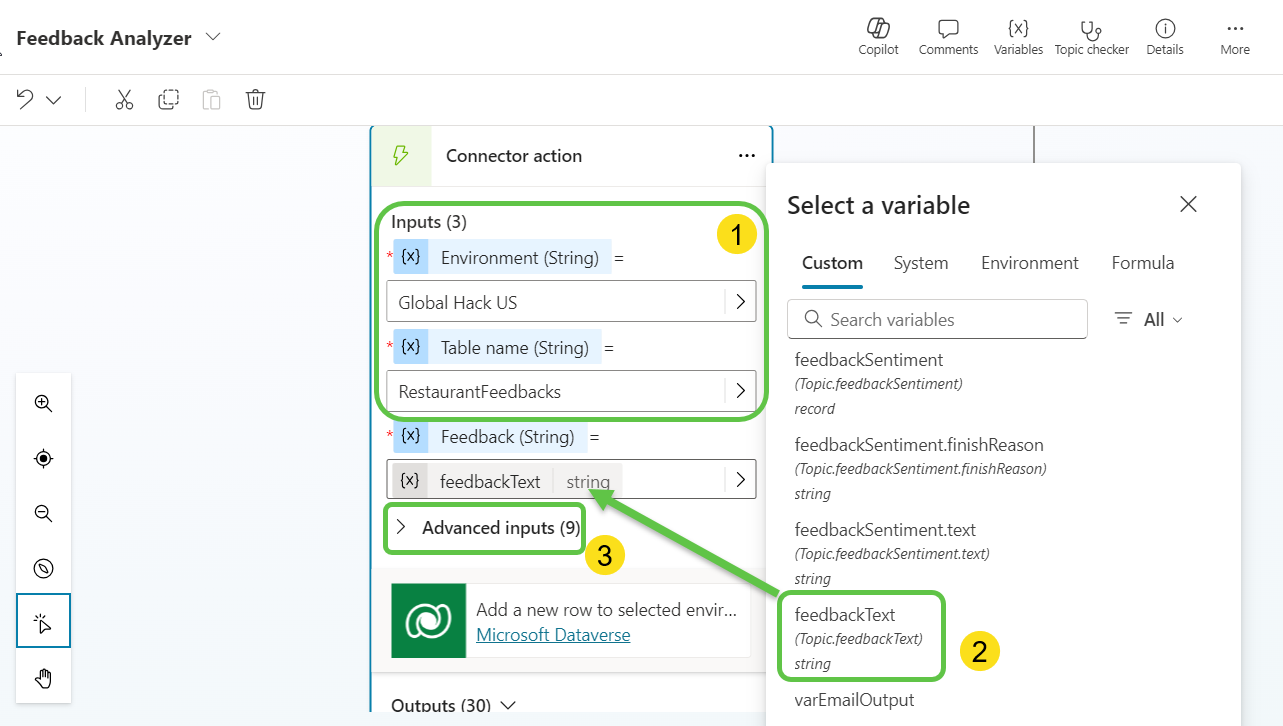Open the Microsoft Dataverse link

[x=553, y=635]
